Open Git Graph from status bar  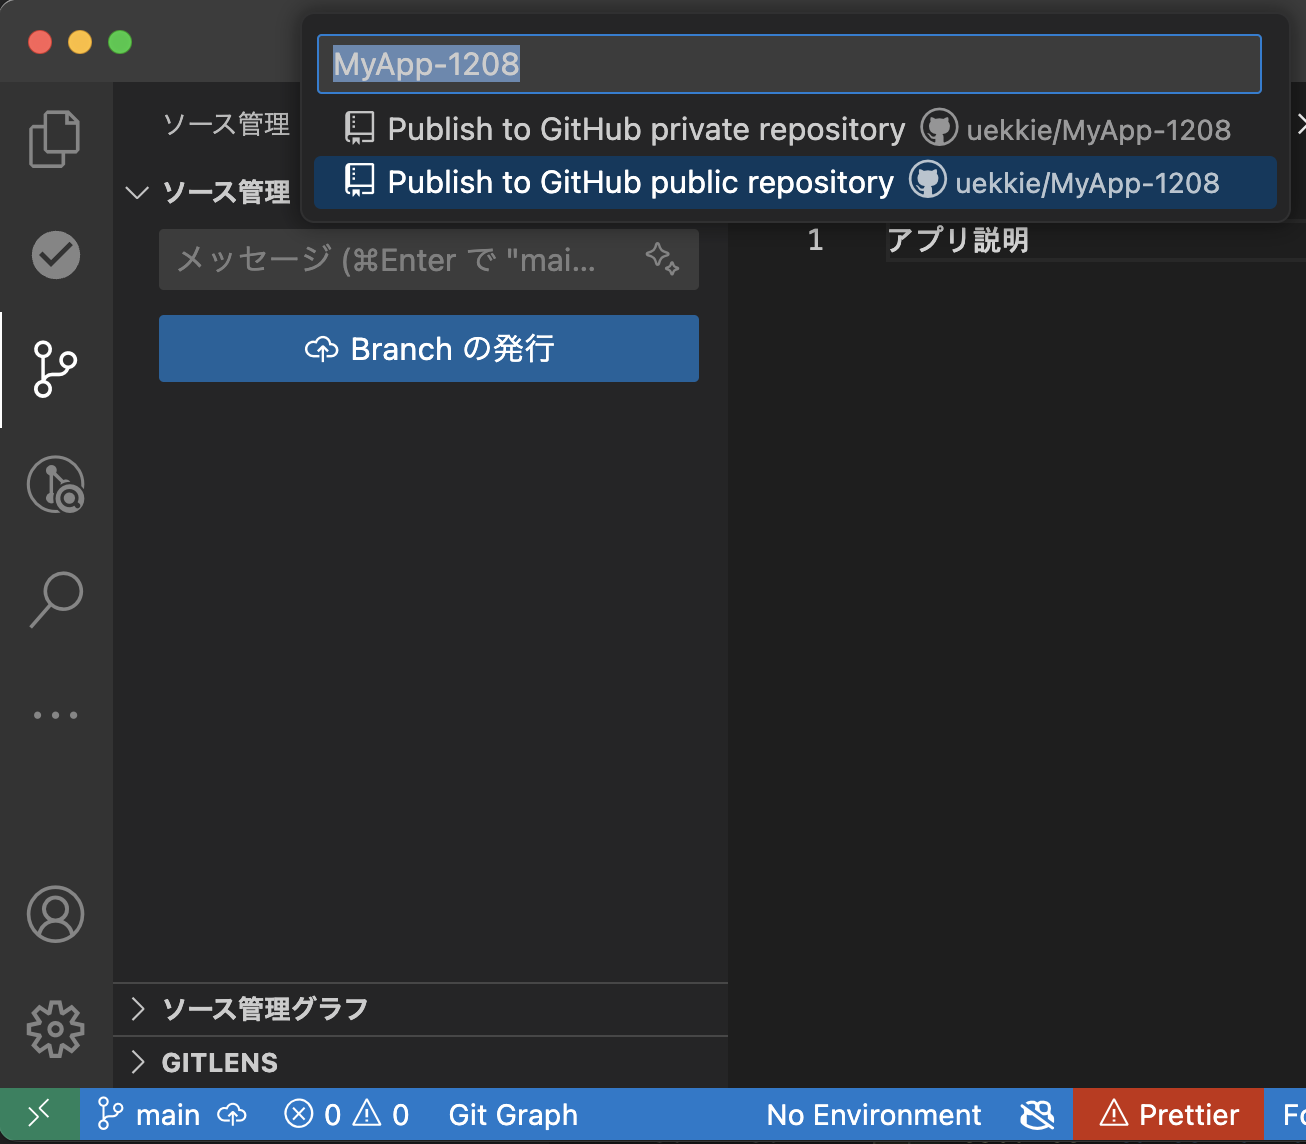(513, 1115)
